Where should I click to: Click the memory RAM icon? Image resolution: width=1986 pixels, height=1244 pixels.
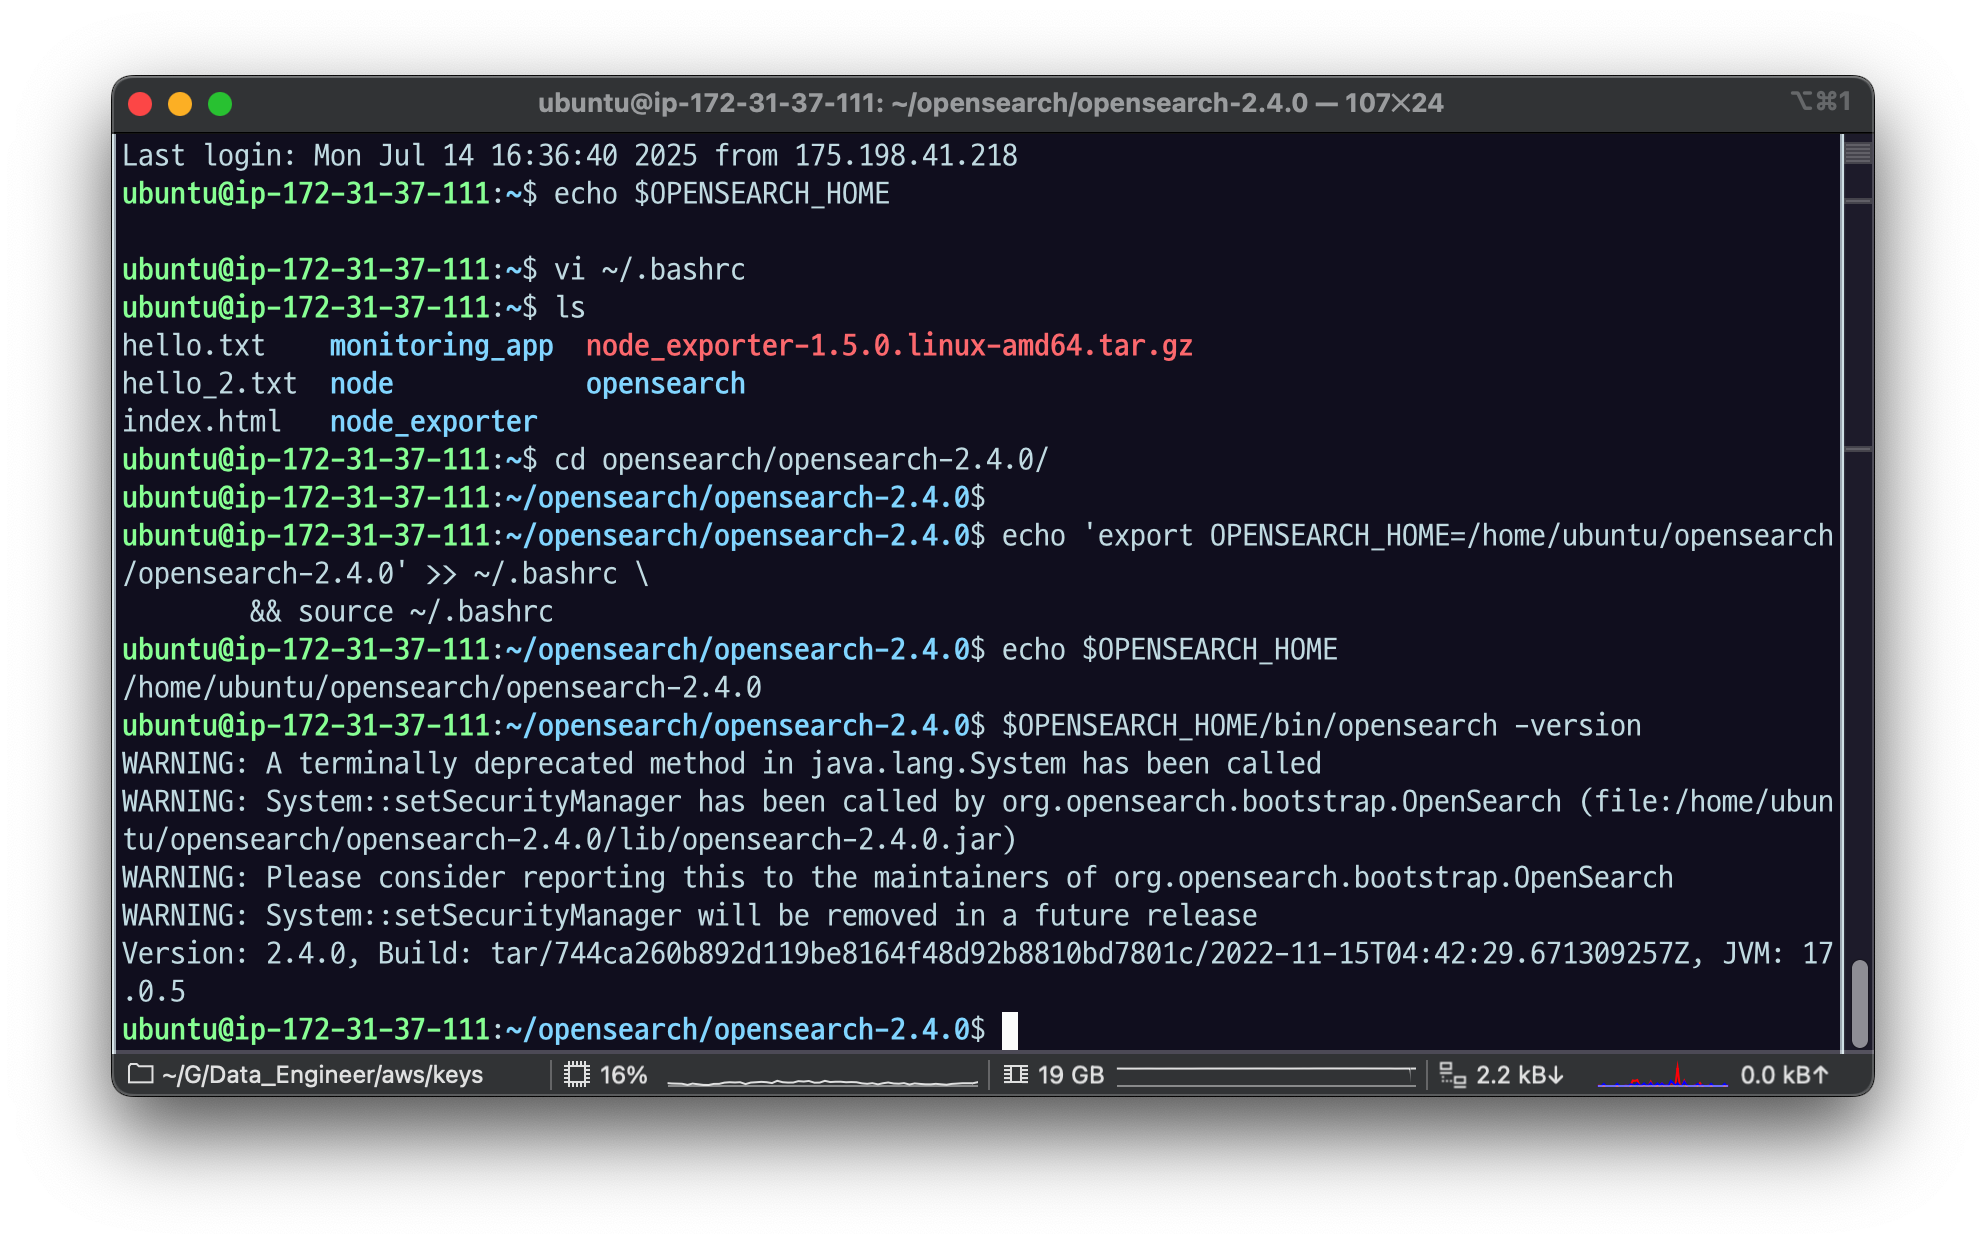[x=1015, y=1074]
